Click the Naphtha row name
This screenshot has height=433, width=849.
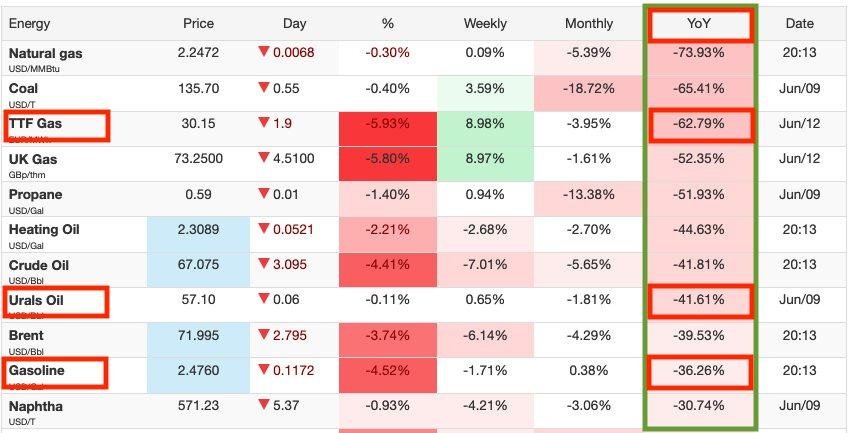tap(36, 406)
